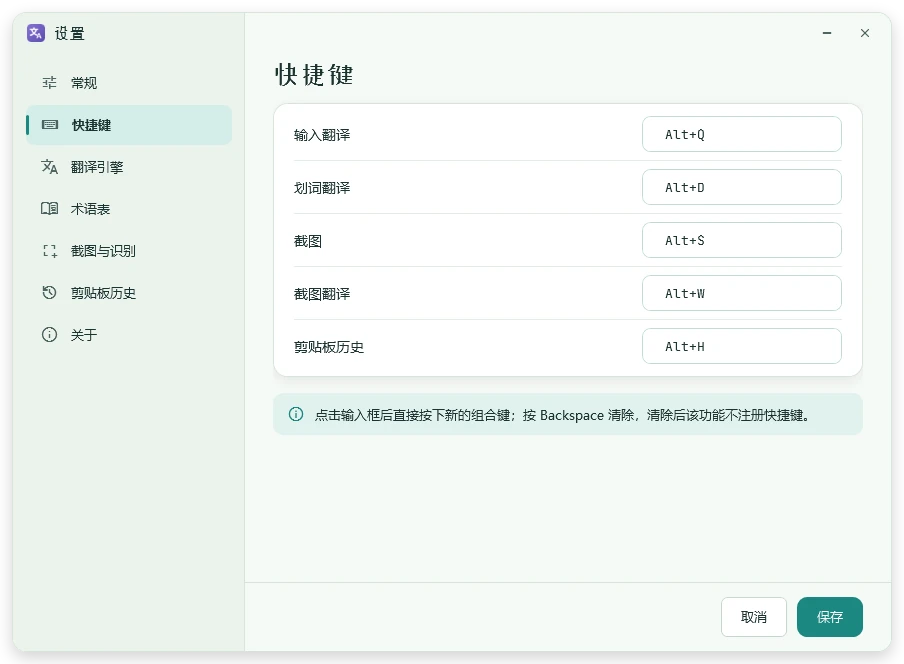The height and width of the screenshot is (664, 904).
Task: Click the 剪贴板历史 clock icon
Action: (x=50, y=293)
